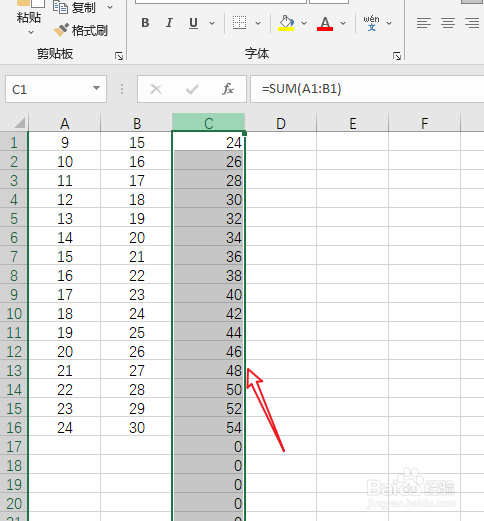The height and width of the screenshot is (521, 484).
Task: Select column C header
Action: coord(209,123)
